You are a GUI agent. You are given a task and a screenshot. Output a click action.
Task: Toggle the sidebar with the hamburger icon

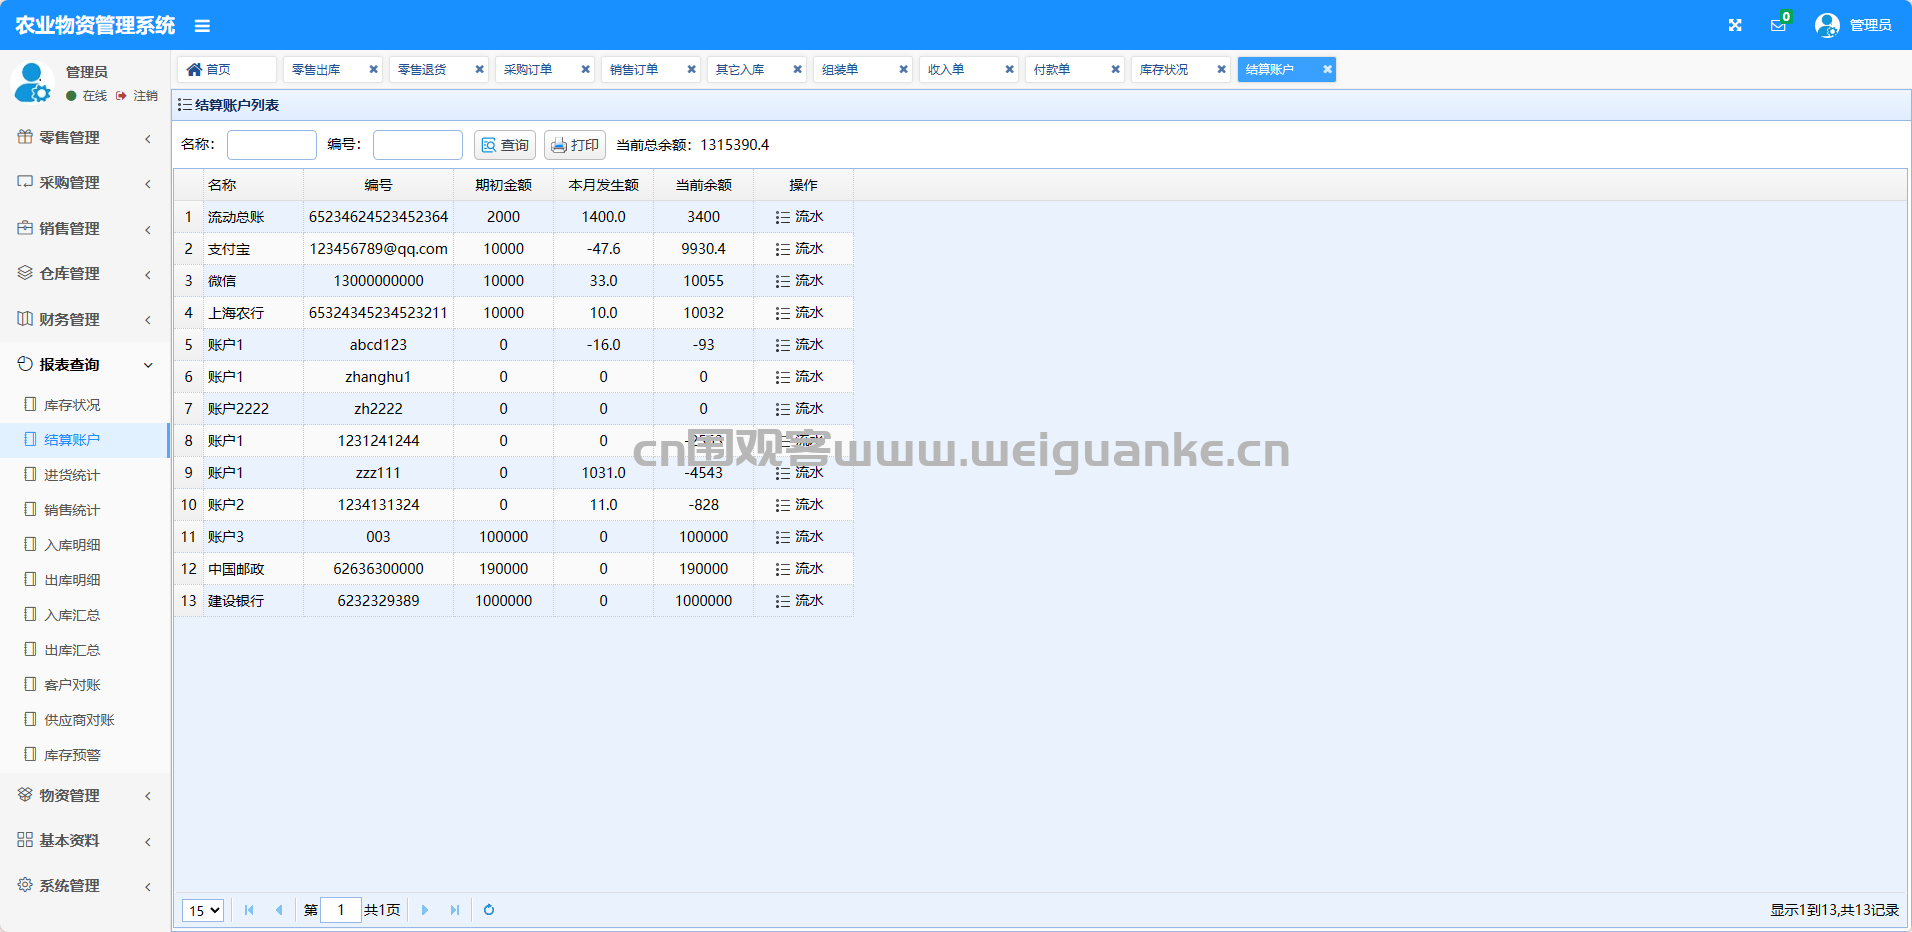click(202, 26)
